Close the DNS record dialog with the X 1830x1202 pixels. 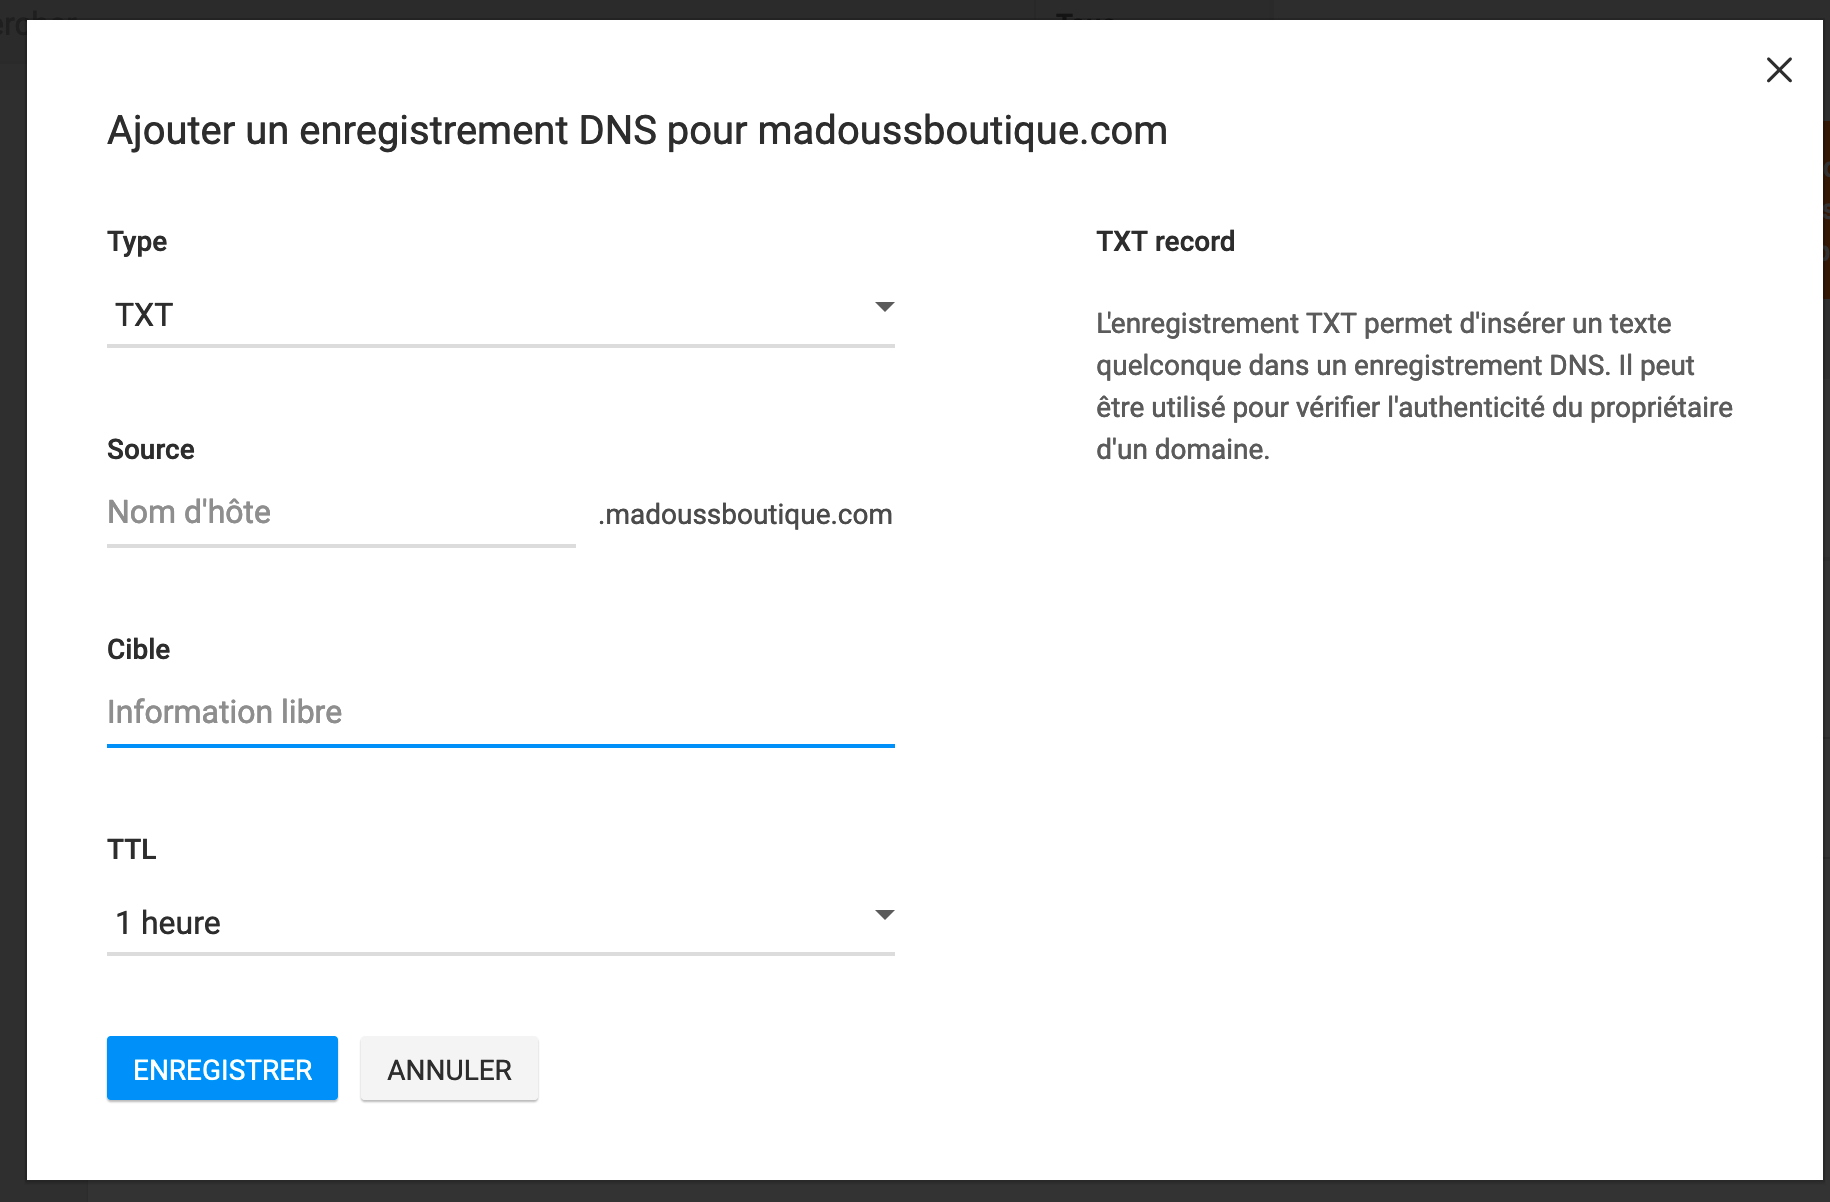point(1779,70)
